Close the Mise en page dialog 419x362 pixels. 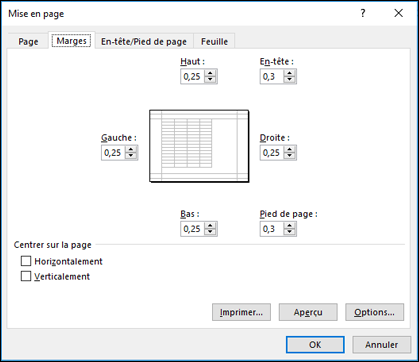pyautogui.click(x=399, y=13)
